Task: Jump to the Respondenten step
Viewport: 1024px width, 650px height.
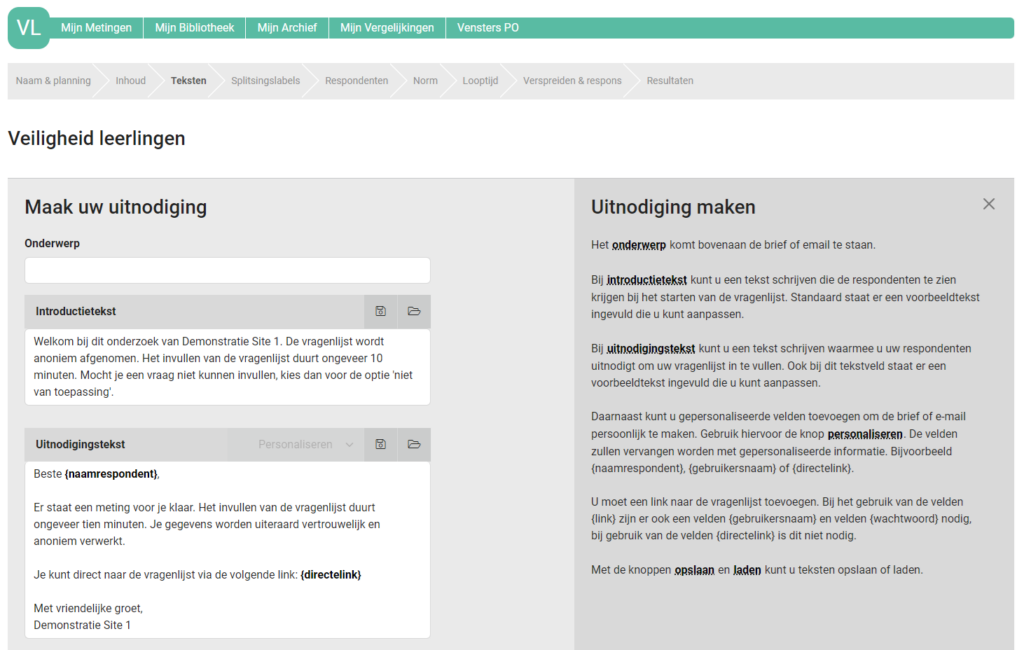Action: 356,81
